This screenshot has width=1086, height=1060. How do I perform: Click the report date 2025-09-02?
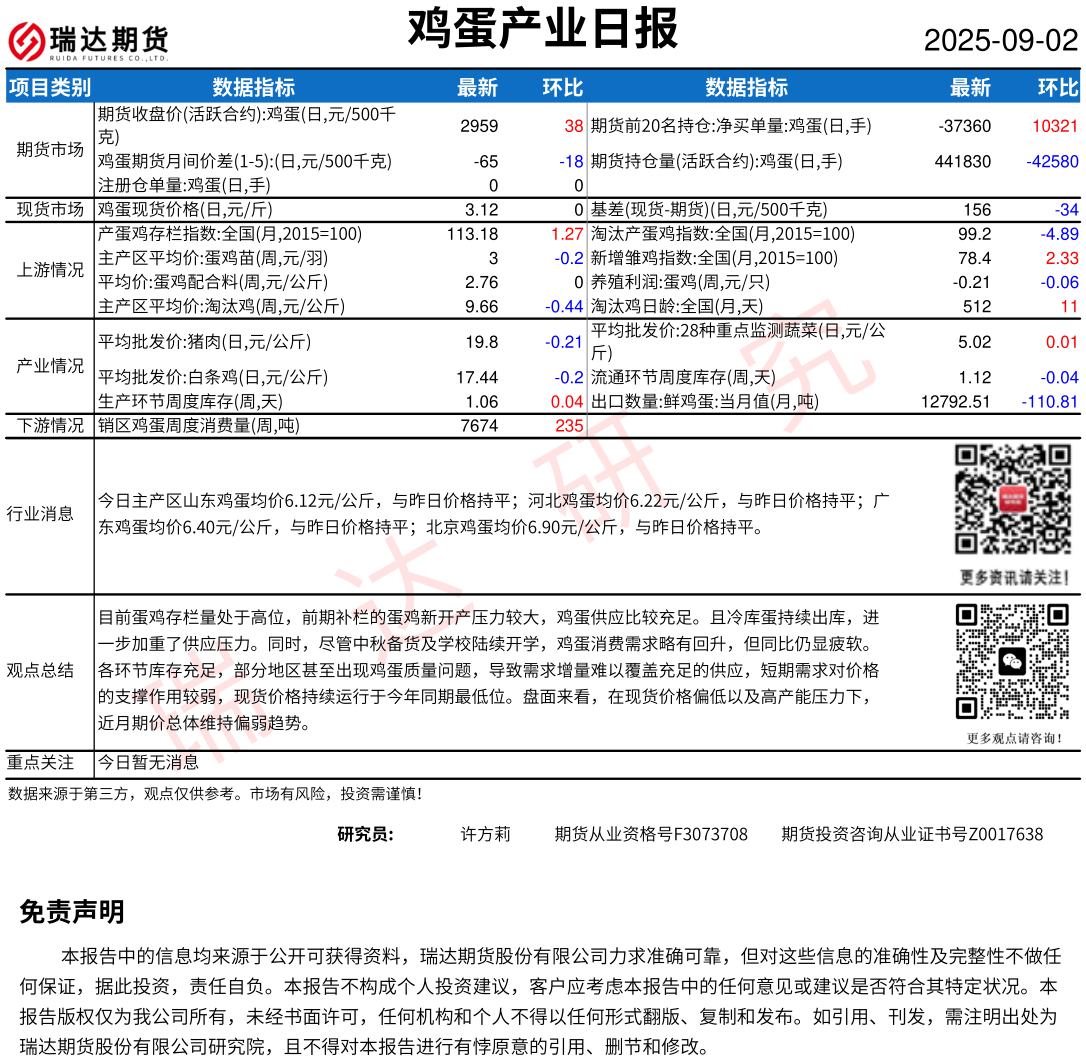point(1000,41)
